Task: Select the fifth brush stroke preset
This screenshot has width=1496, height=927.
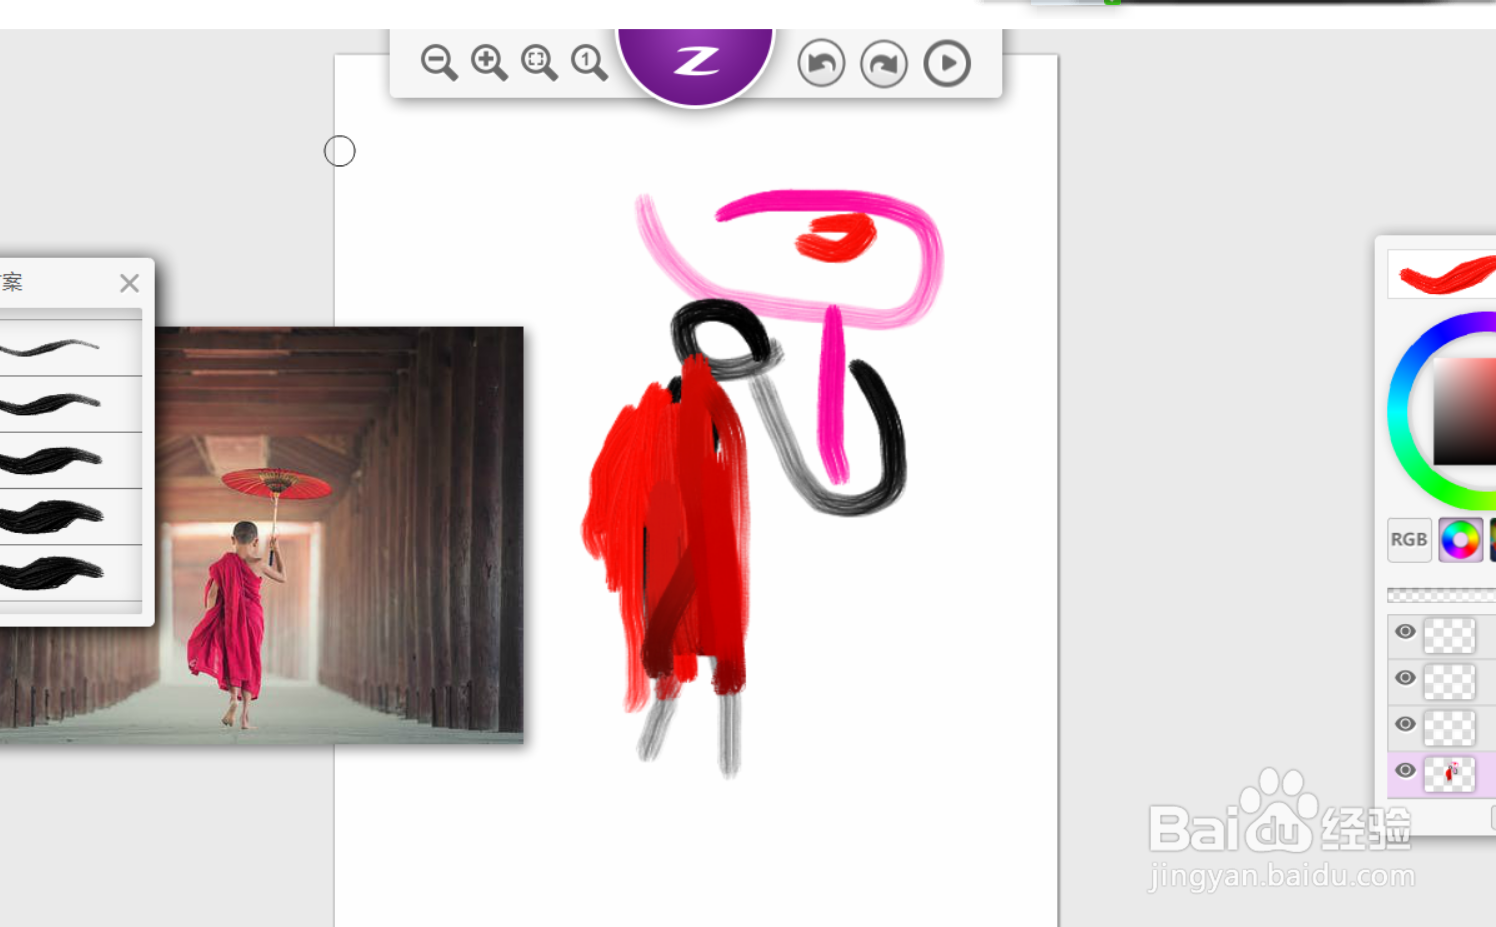Action: [x=70, y=572]
